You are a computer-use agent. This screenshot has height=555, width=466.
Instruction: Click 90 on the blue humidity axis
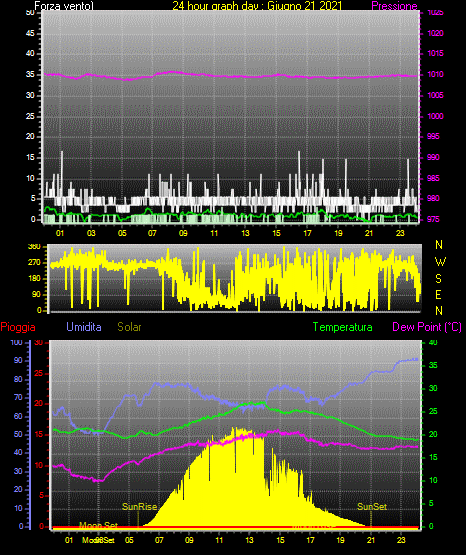click(18, 360)
